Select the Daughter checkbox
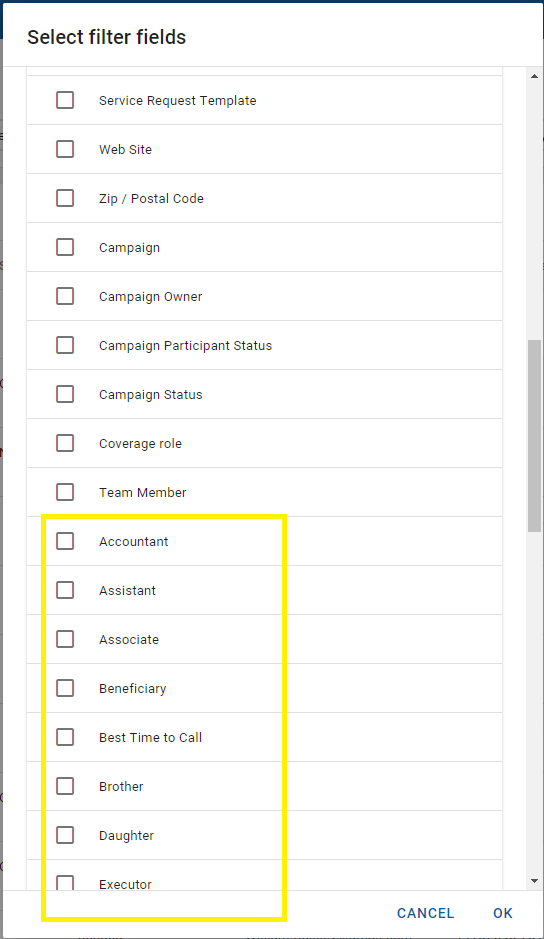 point(65,835)
